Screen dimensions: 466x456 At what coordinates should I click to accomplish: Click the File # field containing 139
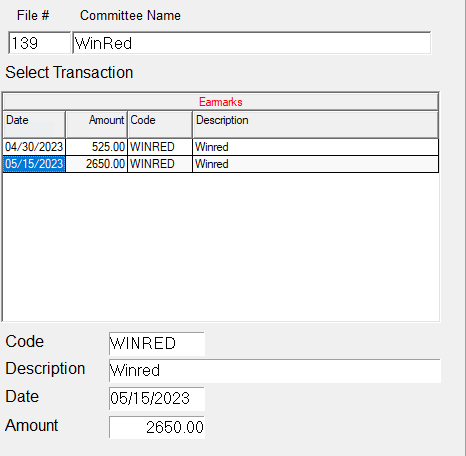40,43
